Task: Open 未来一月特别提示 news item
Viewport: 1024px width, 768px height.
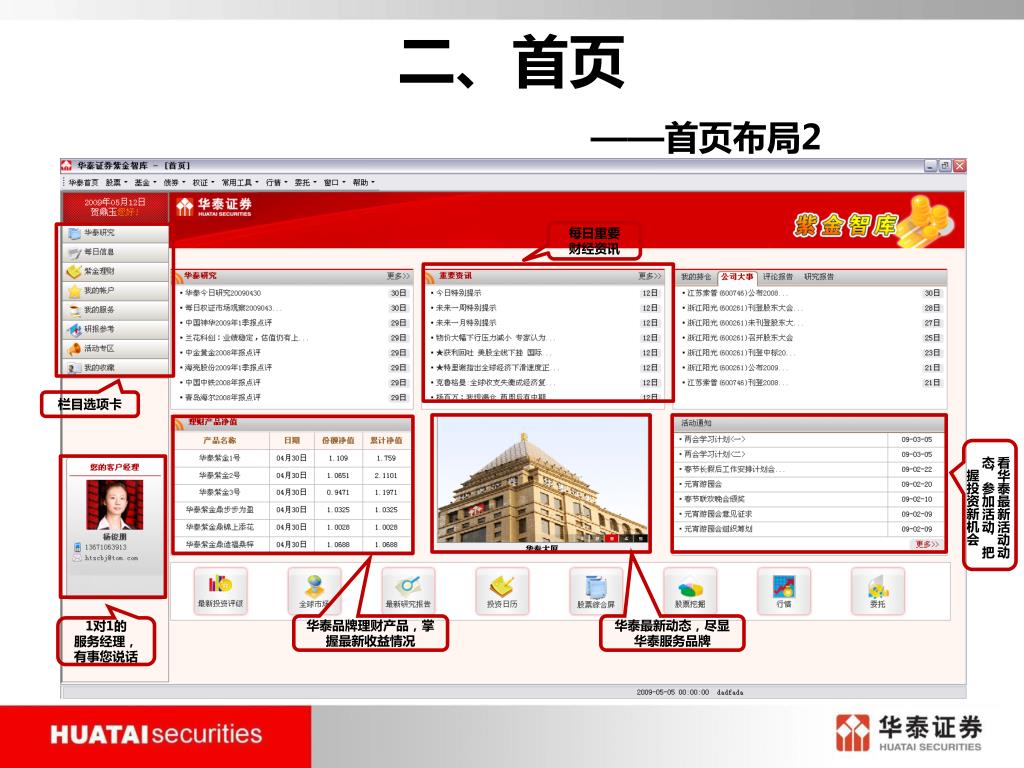Action: (466, 323)
